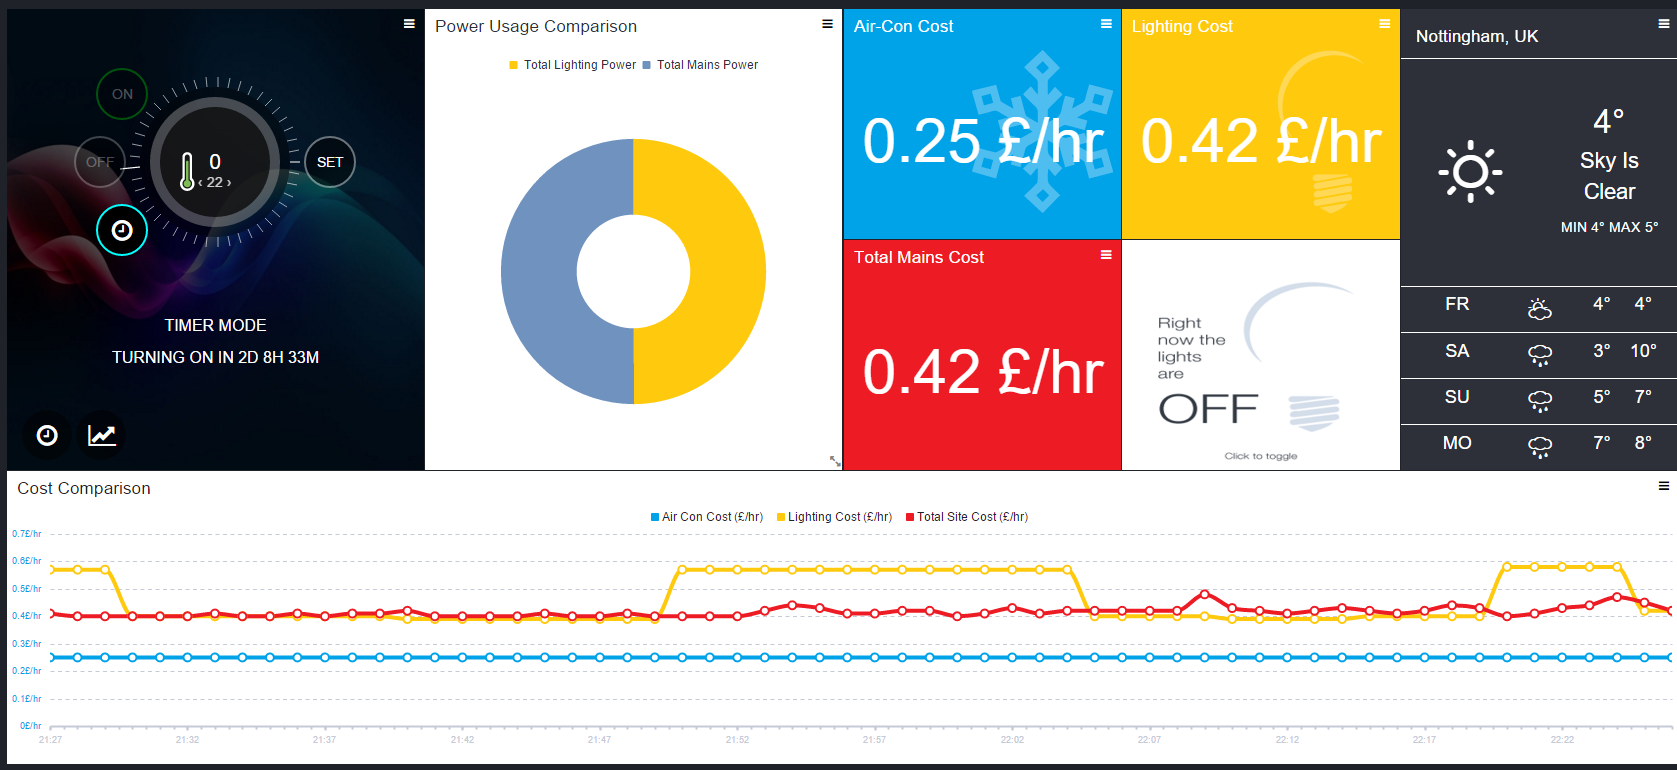Open Power Usage Comparison widget menu

(827, 24)
